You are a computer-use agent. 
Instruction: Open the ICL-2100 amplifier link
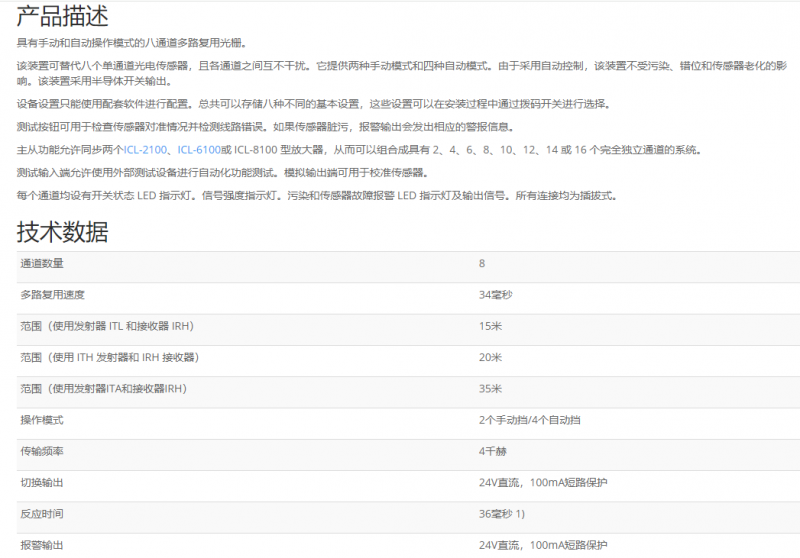pos(143,150)
